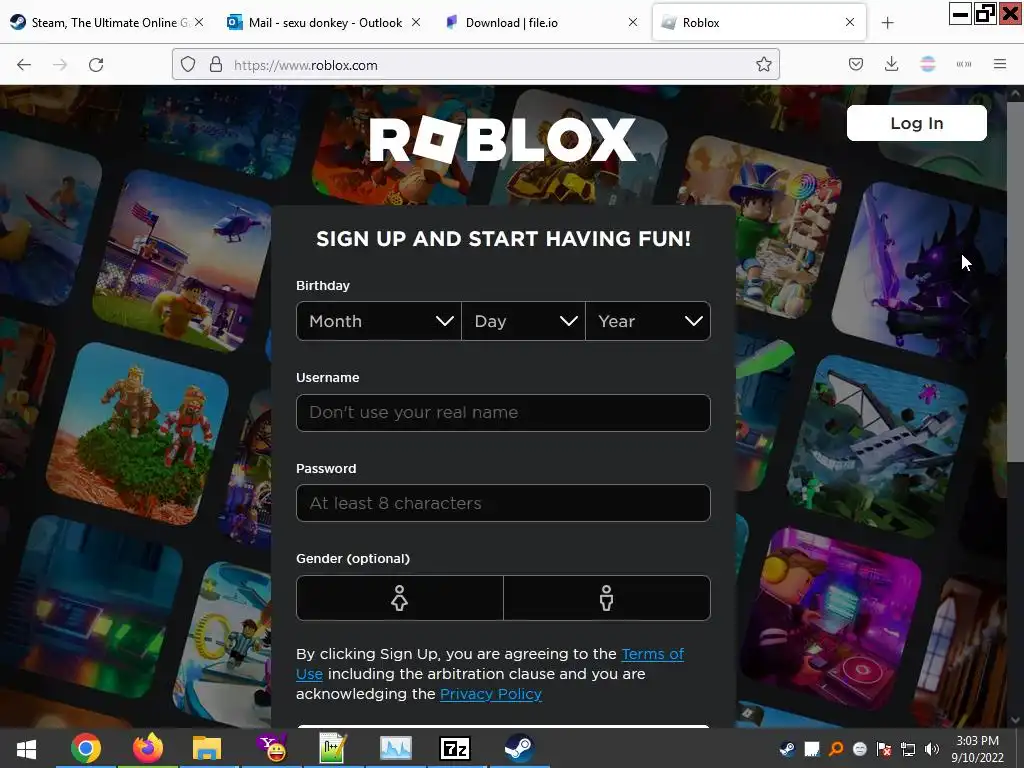Open the Windows Start menu
This screenshot has width=1024, height=768.
(x=26, y=748)
